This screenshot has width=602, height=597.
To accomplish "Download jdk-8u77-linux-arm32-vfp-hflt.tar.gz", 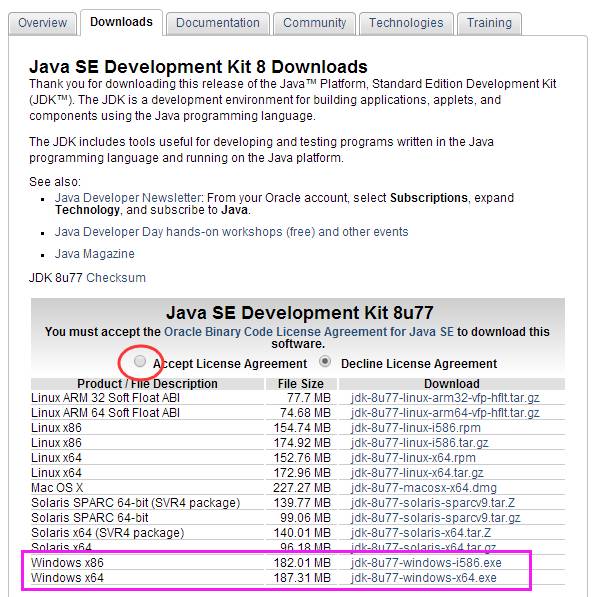I will (445, 398).
